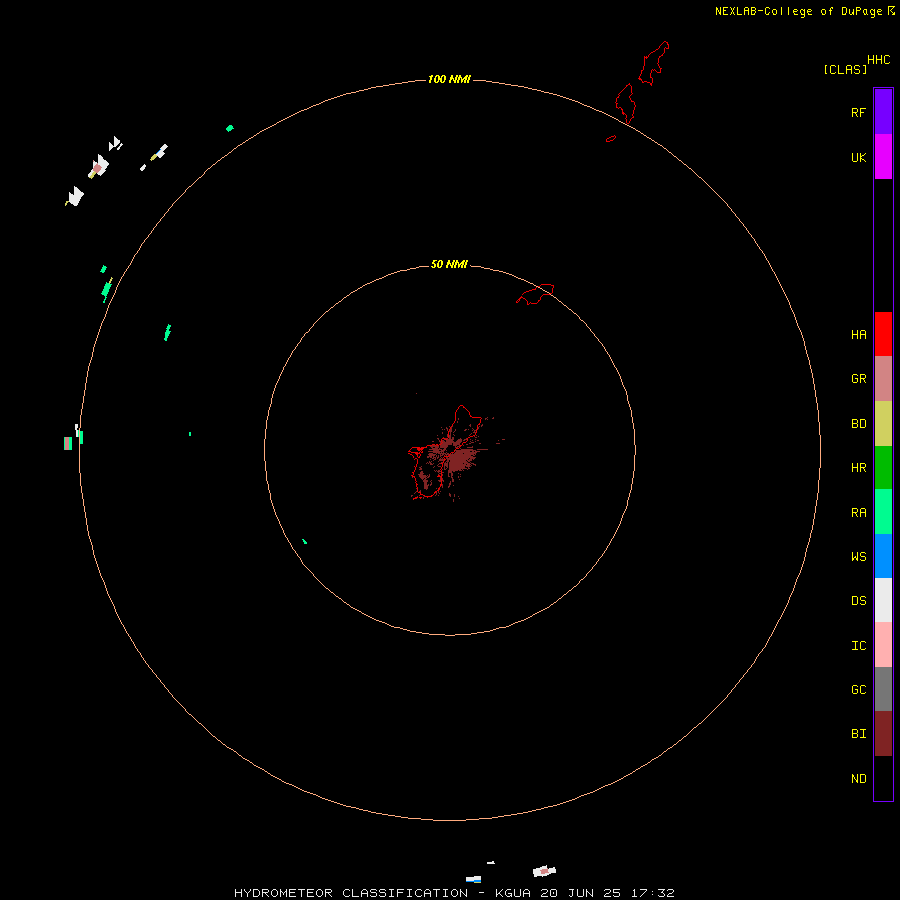Click the HR legend label
The image size is (900, 900).
coord(858,468)
